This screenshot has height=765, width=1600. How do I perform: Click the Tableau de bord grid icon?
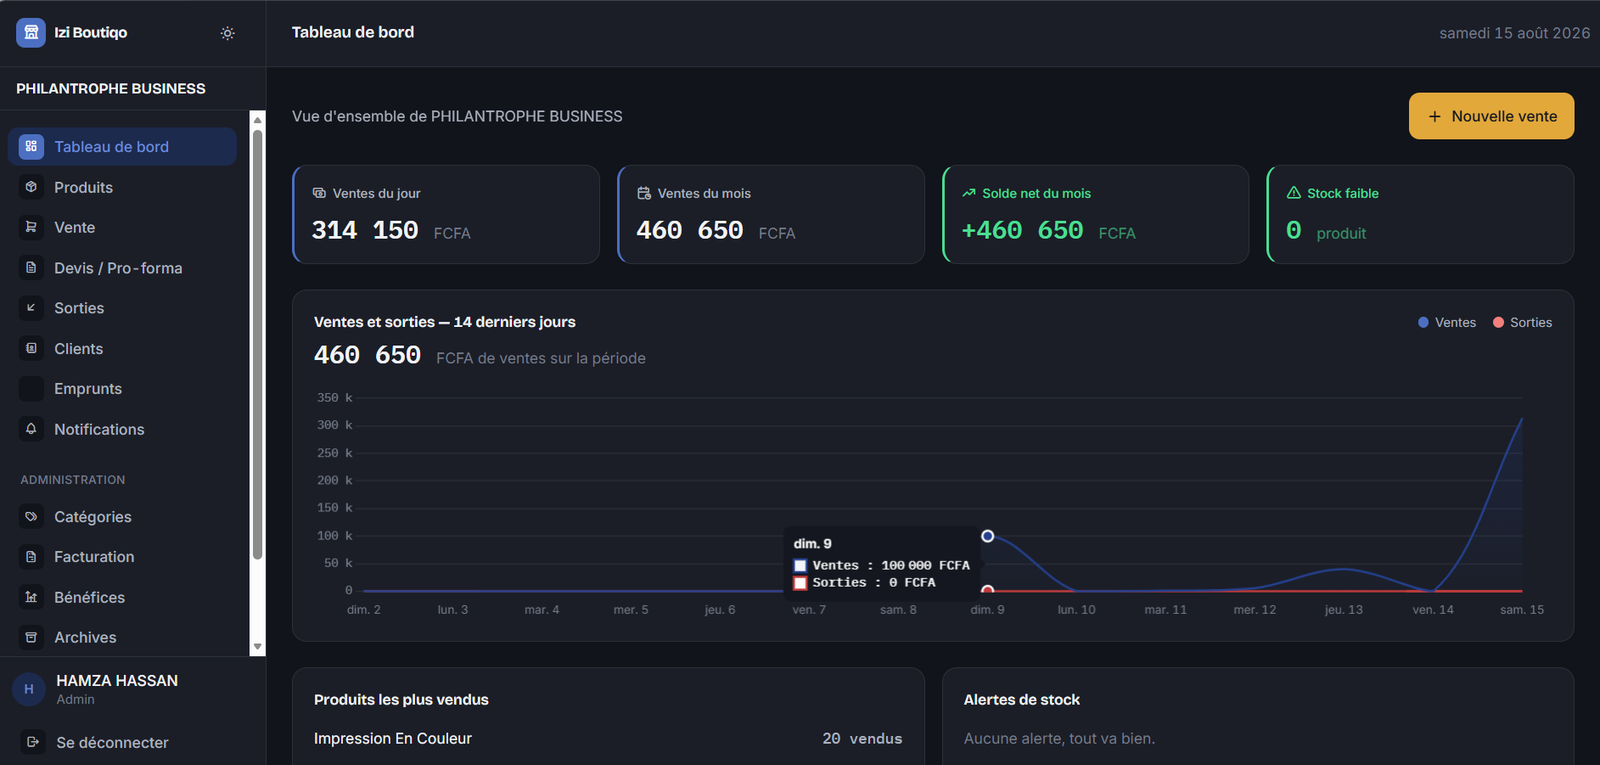31,146
